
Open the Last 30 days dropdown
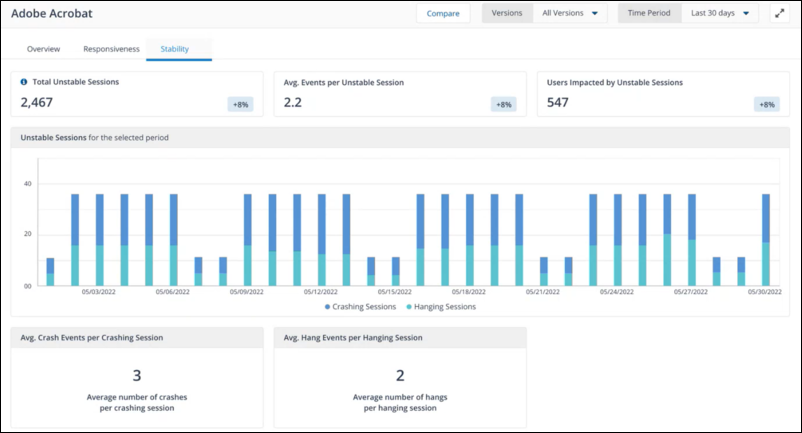pyautogui.click(x=720, y=14)
